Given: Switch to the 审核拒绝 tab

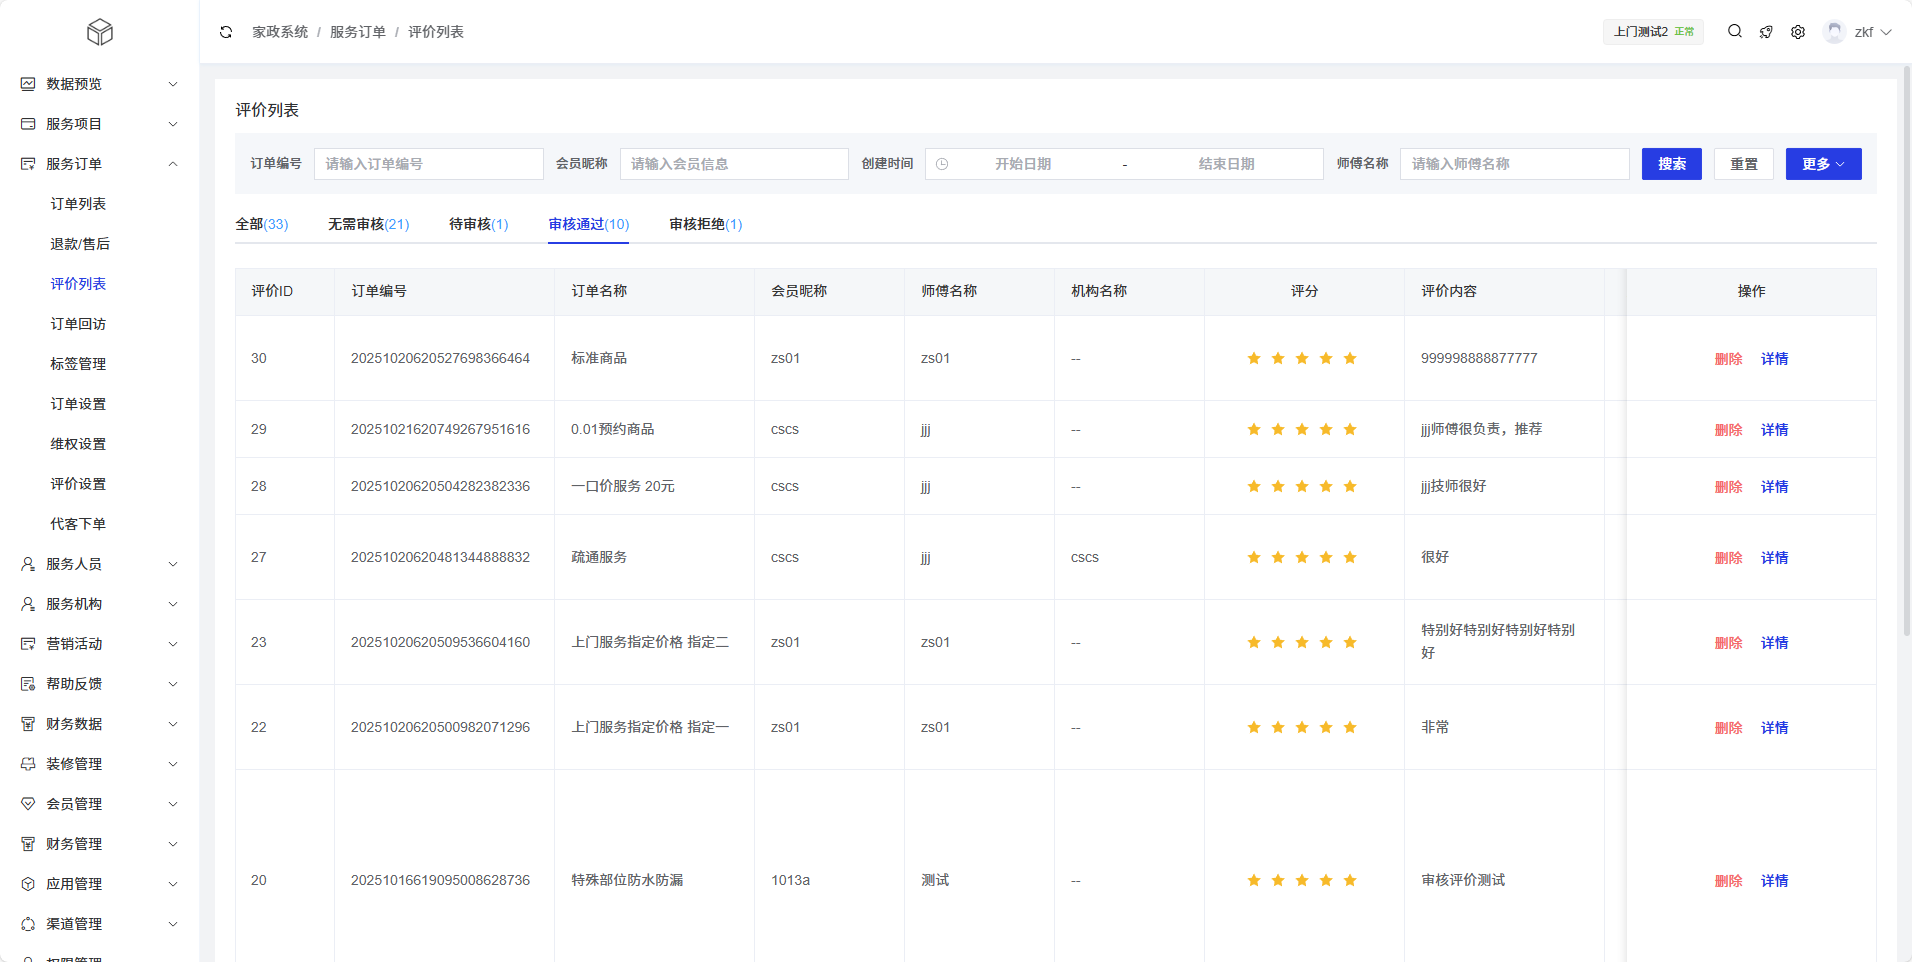Looking at the screenshot, I should pyautogui.click(x=705, y=224).
